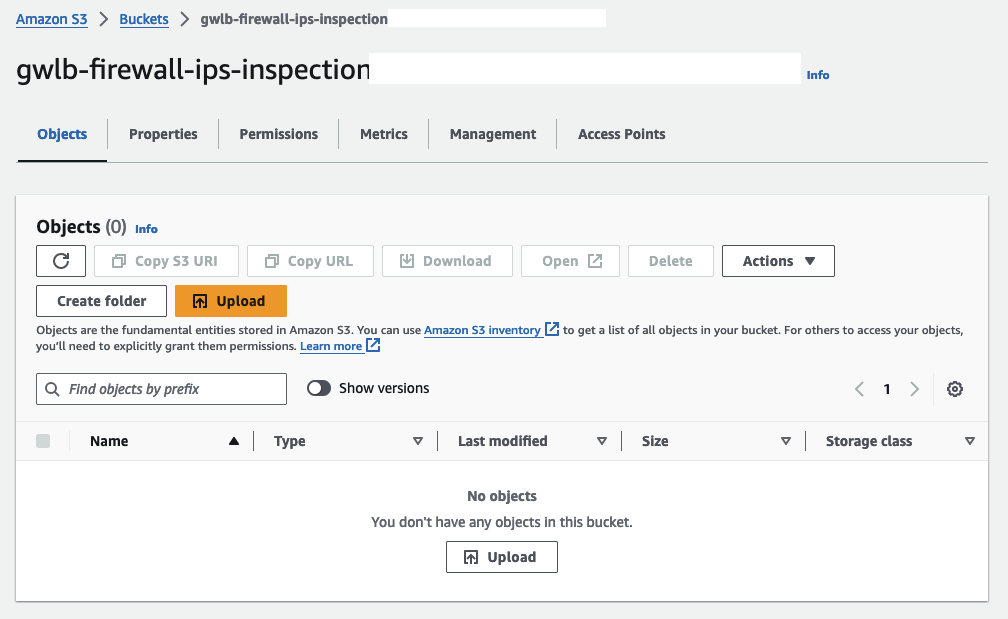Viewport: 1008px width, 619px height.
Task: Switch to the Properties tab
Action: (x=163, y=134)
